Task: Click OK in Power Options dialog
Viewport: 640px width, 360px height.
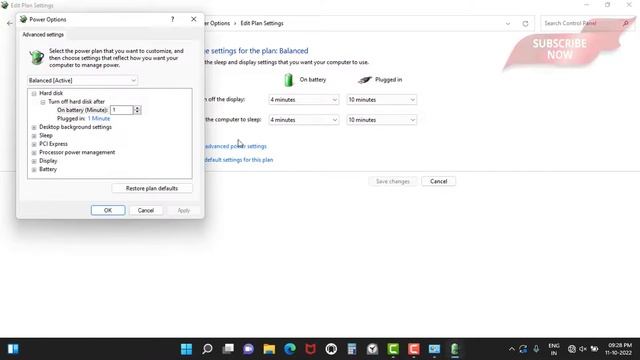Action: 108,210
